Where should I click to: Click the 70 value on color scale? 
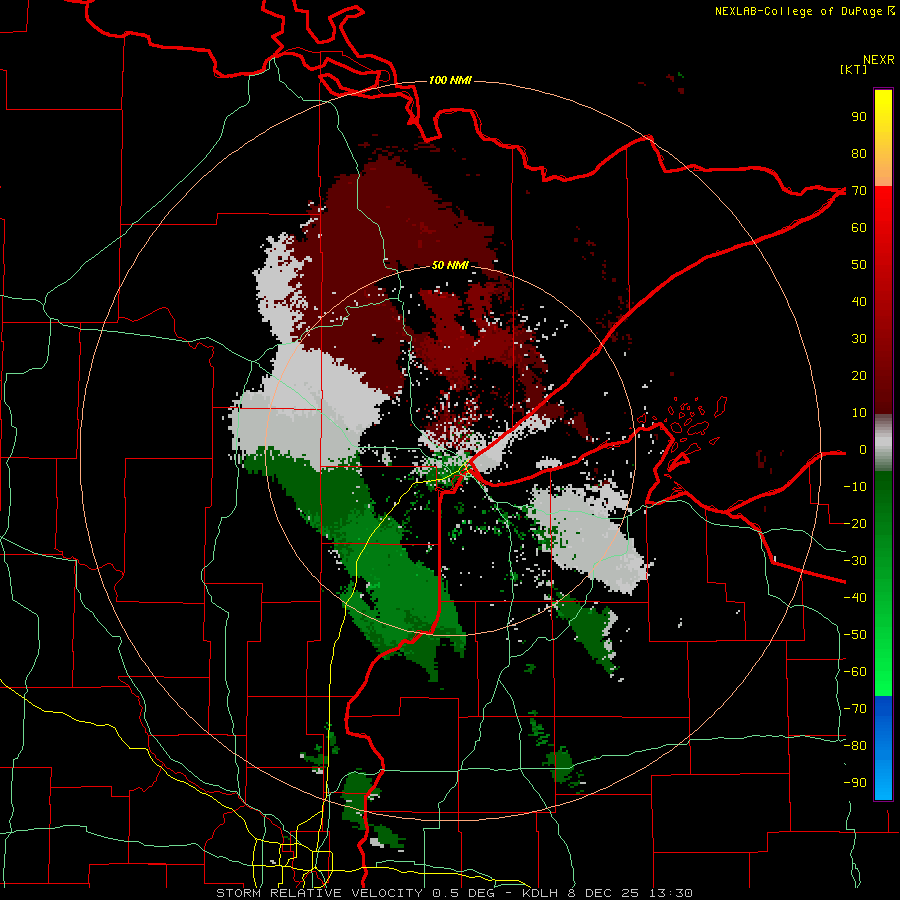[859, 191]
